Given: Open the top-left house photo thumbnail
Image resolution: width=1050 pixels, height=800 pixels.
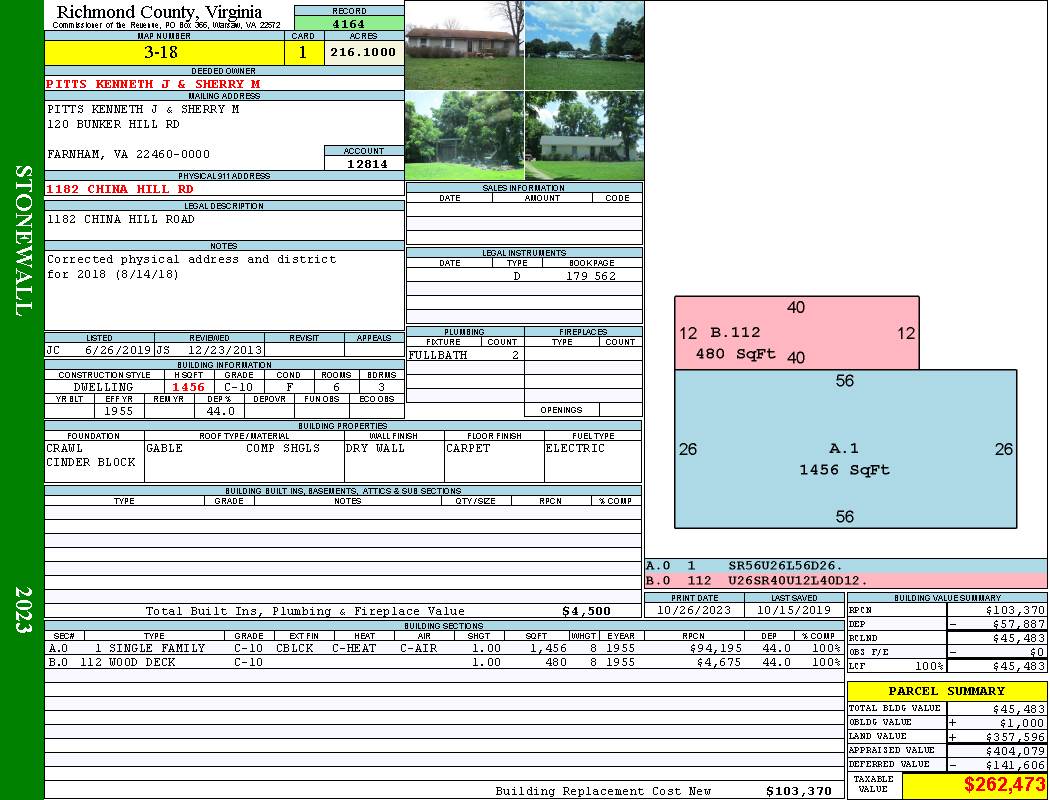Looking at the screenshot, I should (464, 46).
